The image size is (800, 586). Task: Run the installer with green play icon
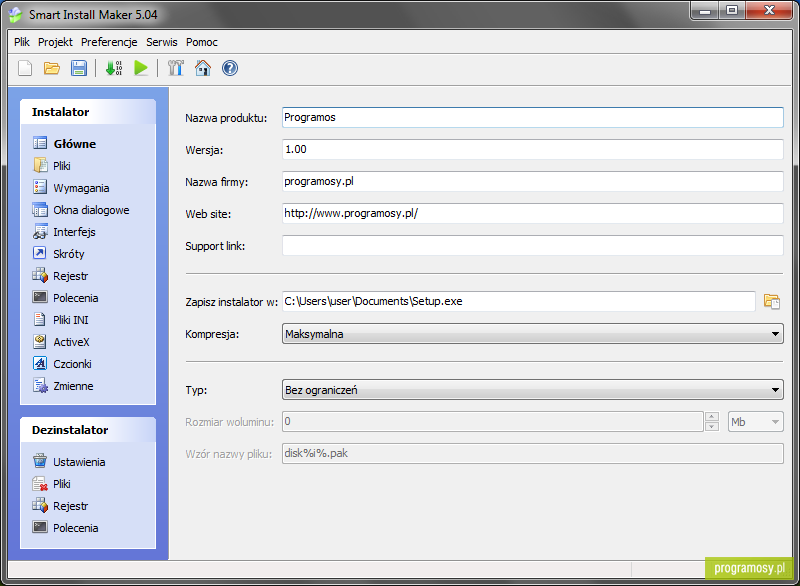point(141,68)
